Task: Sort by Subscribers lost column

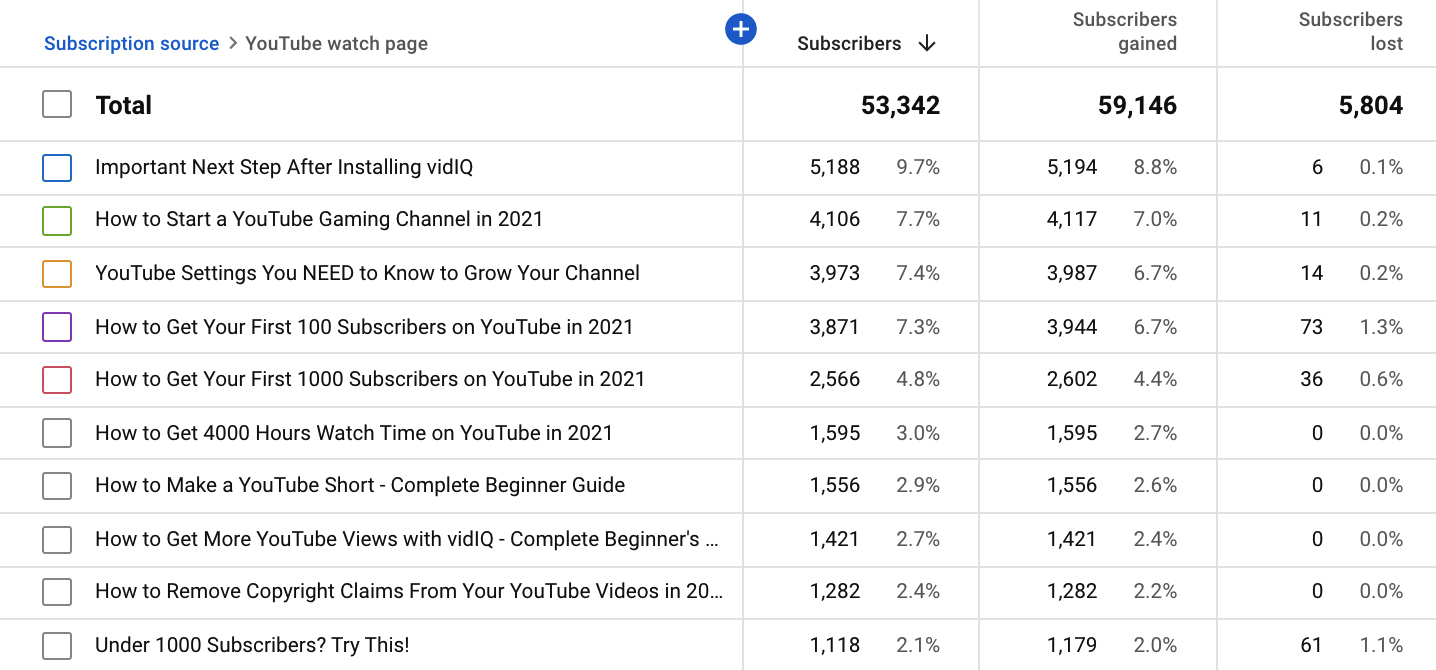Action: click(1350, 31)
